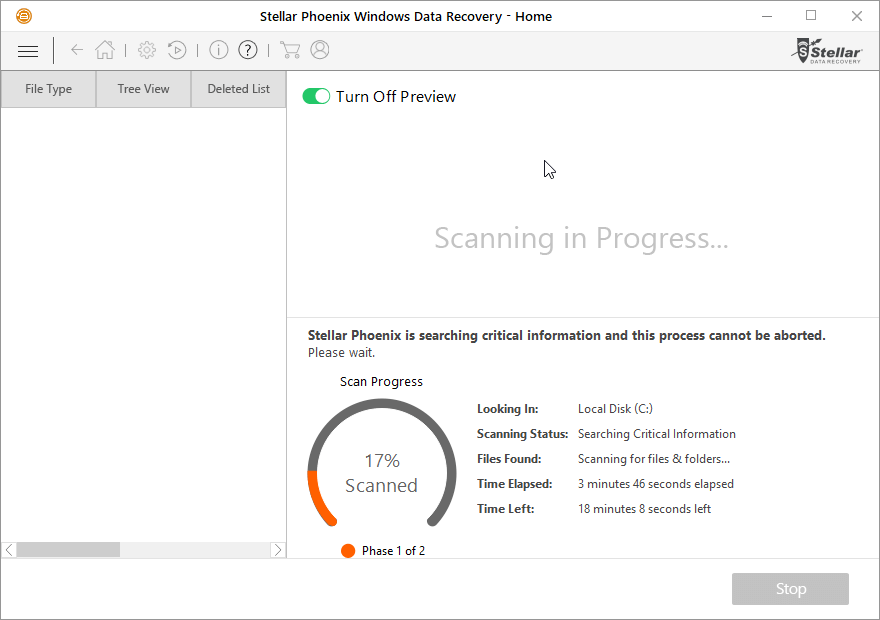Click the resume recovery icon
This screenshot has height=620, width=880.
[177, 50]
